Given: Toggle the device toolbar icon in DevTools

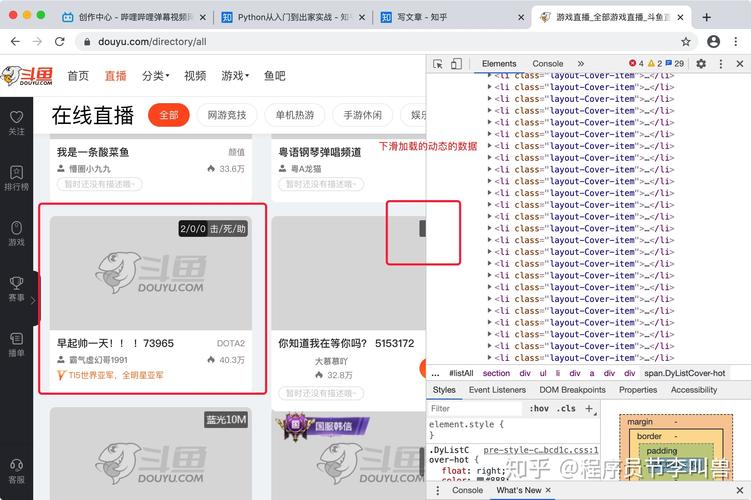Looking at the screenshot, I should pos(456,64).
